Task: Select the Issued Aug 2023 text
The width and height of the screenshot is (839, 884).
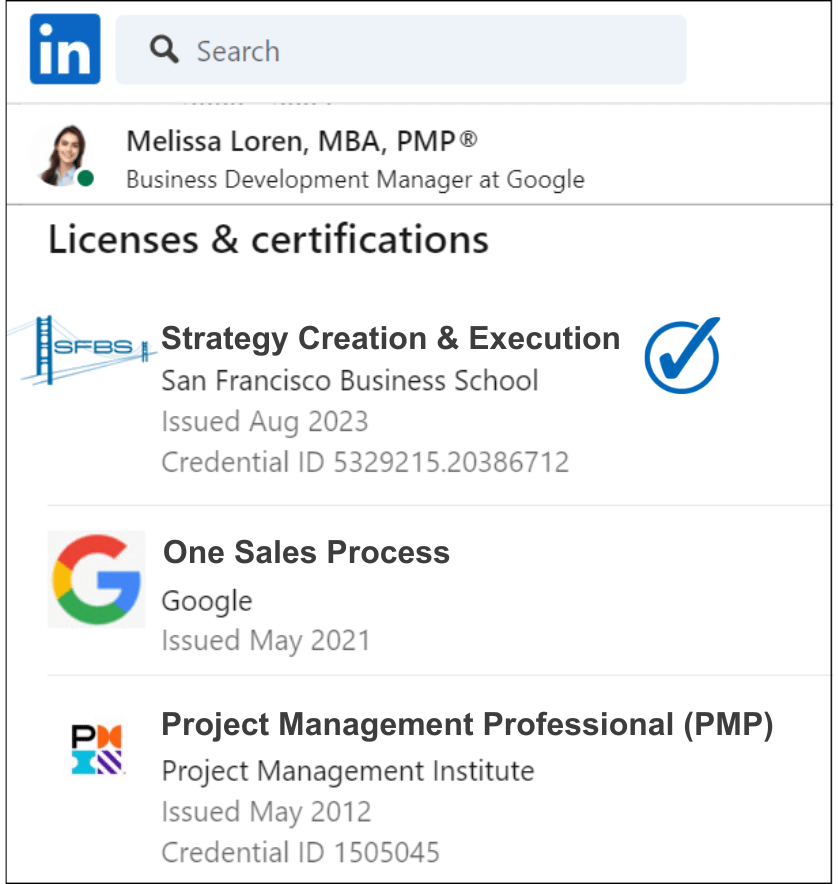Action: pyautogui.click(x=265, y=422)
